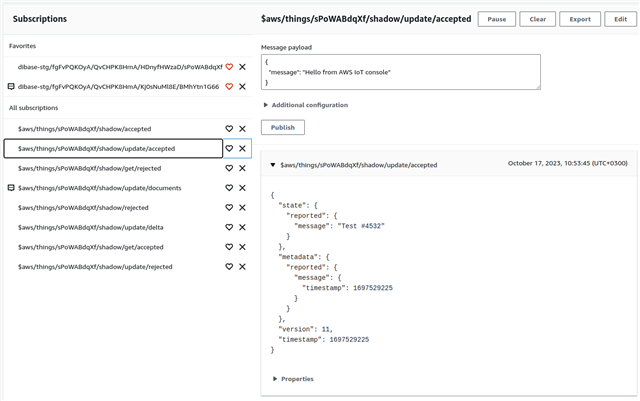Viewport: 640px width, 401px height.
Task: Click the Subscriptions heading
Action: 40,19
